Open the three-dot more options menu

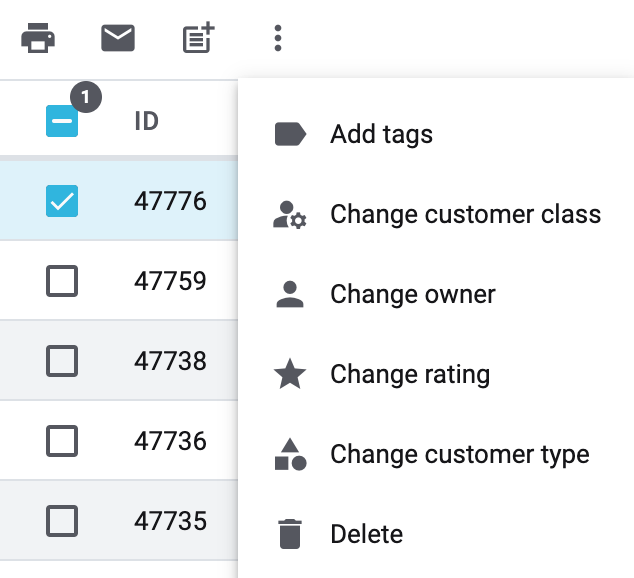click(x=278, y=39)
